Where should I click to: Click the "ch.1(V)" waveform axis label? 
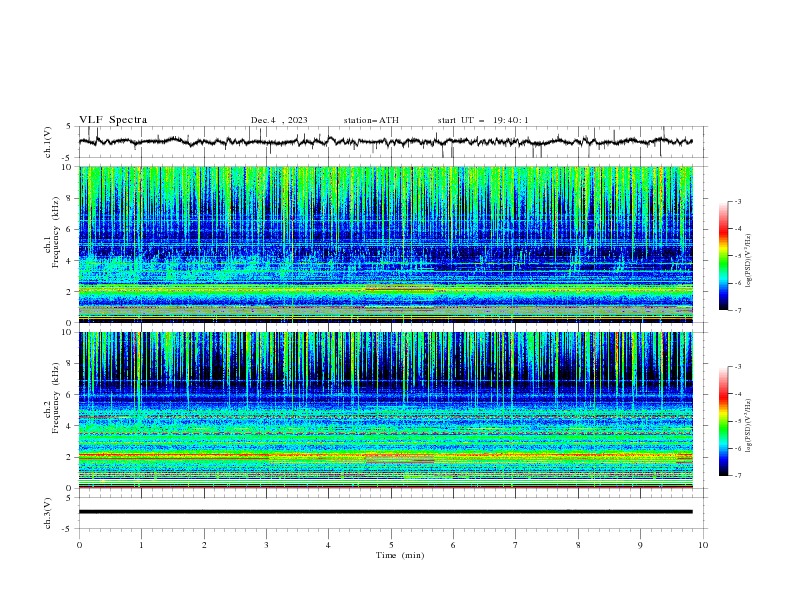(x=48, y=142)
